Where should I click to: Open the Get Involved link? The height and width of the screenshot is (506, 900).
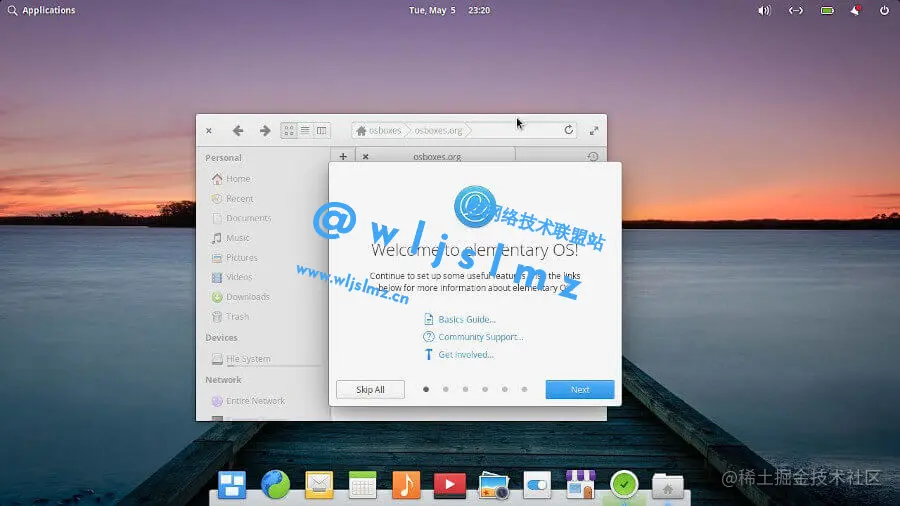(x=459, y=355)
